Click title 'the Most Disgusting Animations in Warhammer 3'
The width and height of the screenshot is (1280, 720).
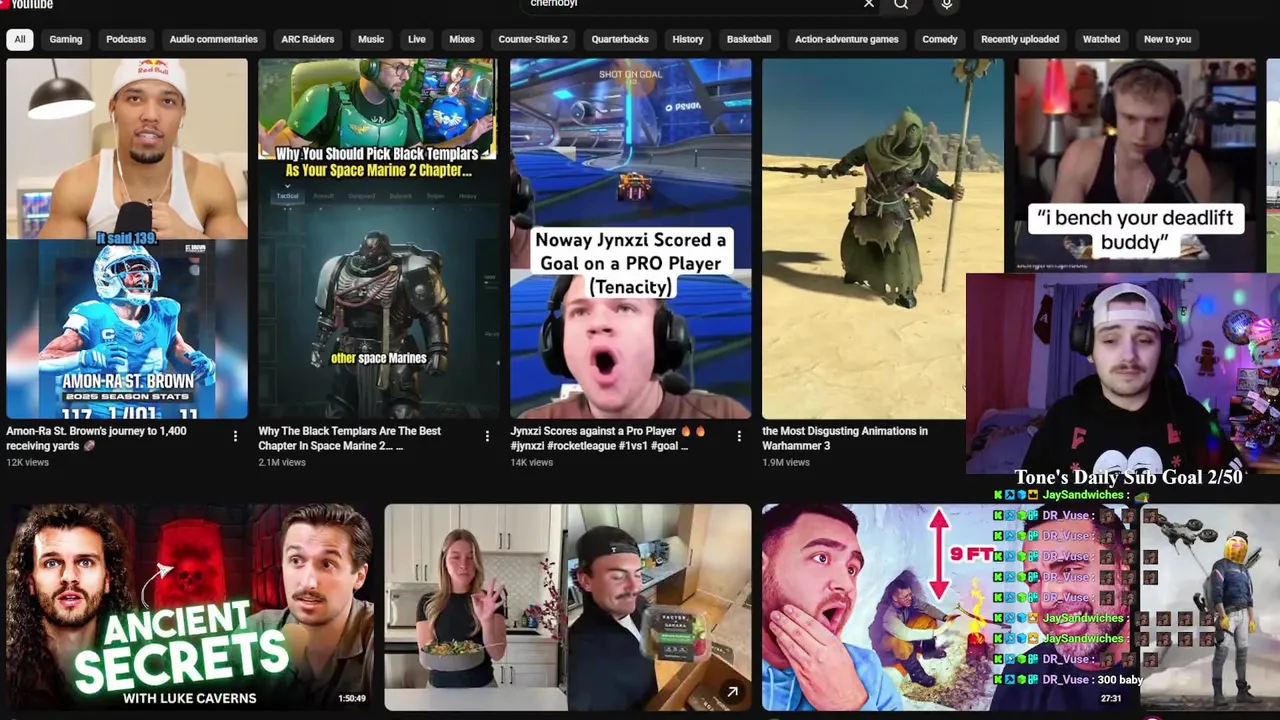click(x=845, y=438)
